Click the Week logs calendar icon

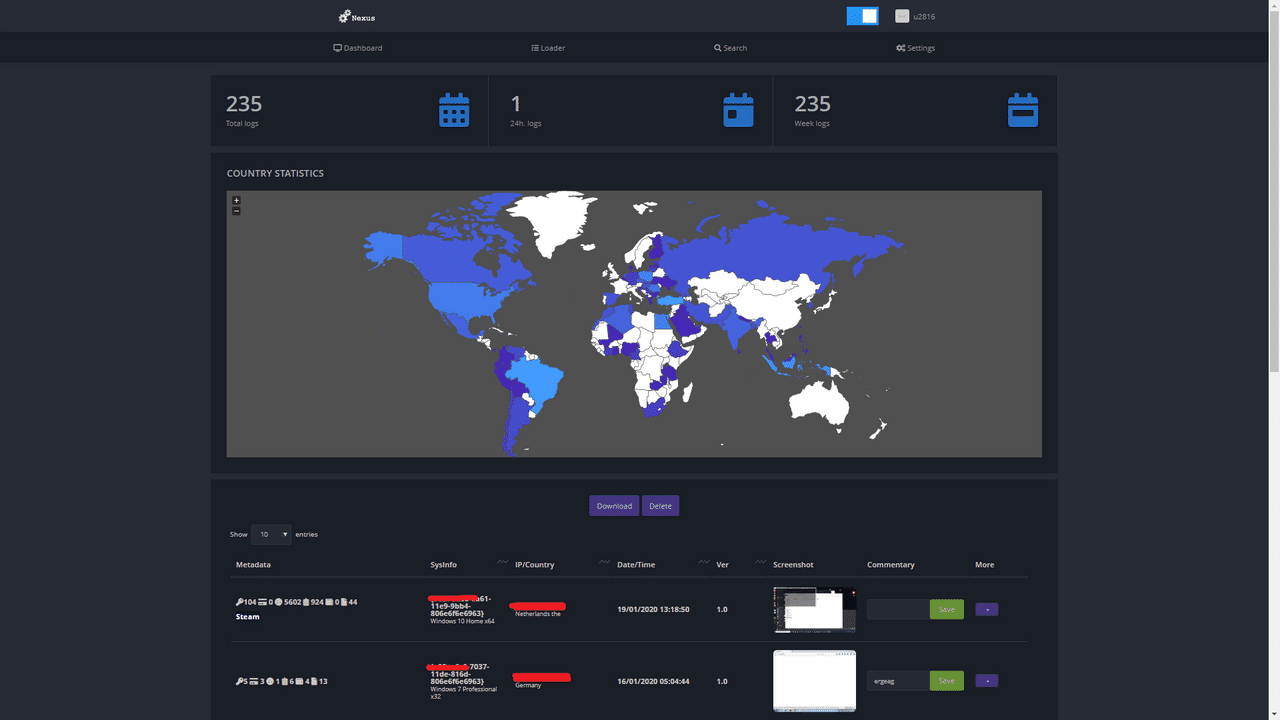(1023, 110)
